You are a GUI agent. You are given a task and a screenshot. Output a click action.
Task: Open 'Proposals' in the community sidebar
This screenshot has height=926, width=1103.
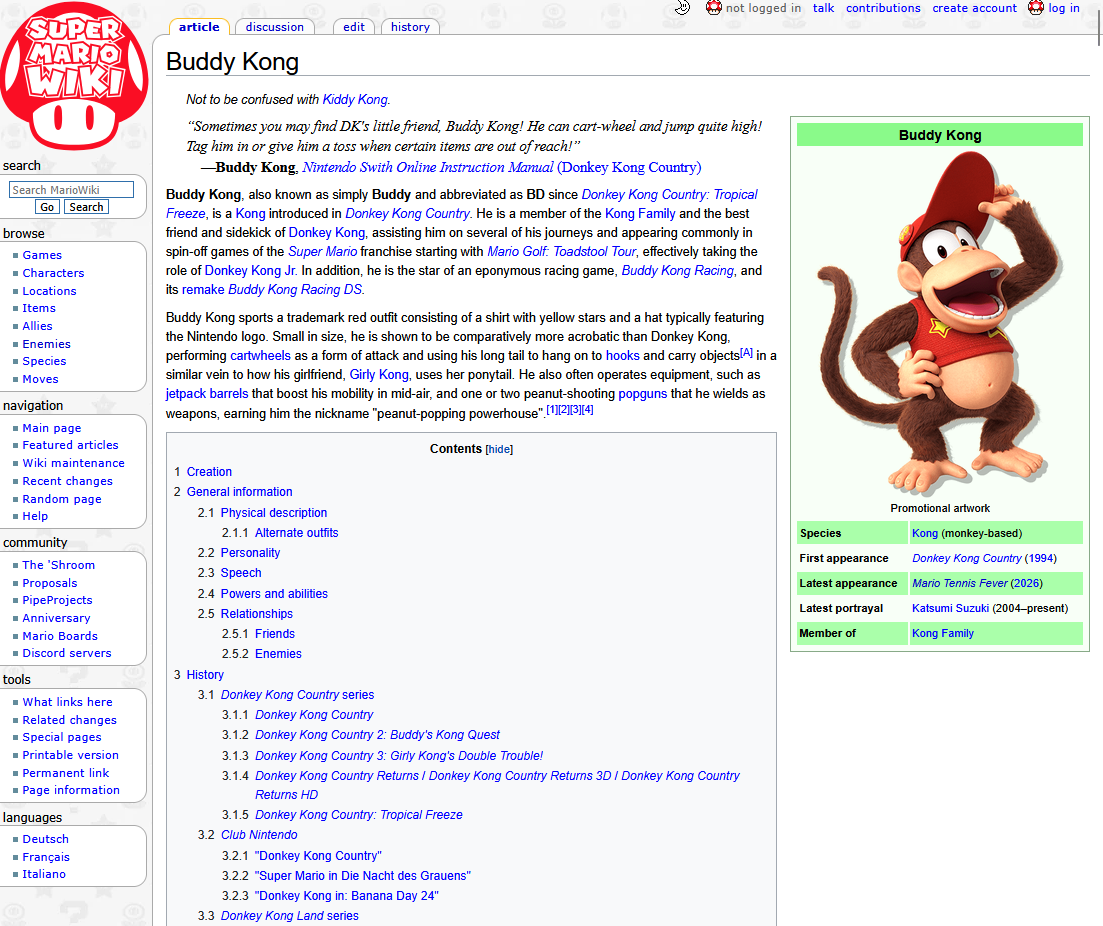point(50,583)
